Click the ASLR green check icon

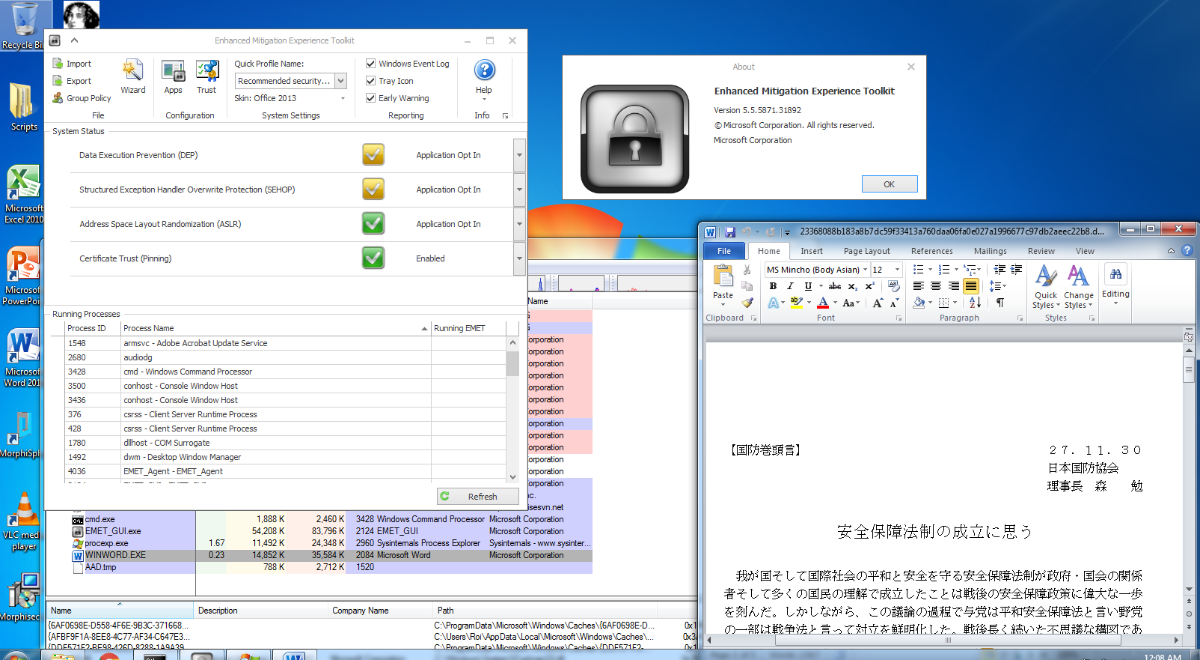click(373, 223)
